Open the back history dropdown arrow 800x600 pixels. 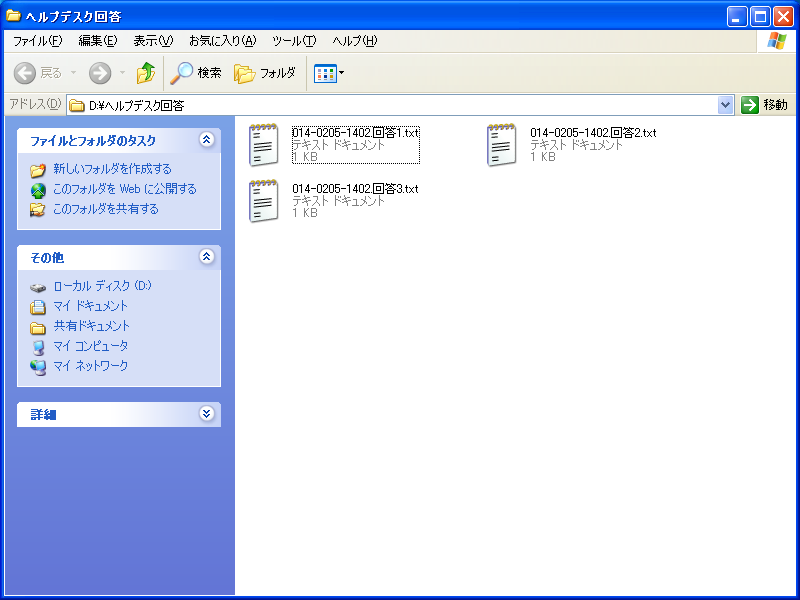pyautogui.click(x=73, y=73)
